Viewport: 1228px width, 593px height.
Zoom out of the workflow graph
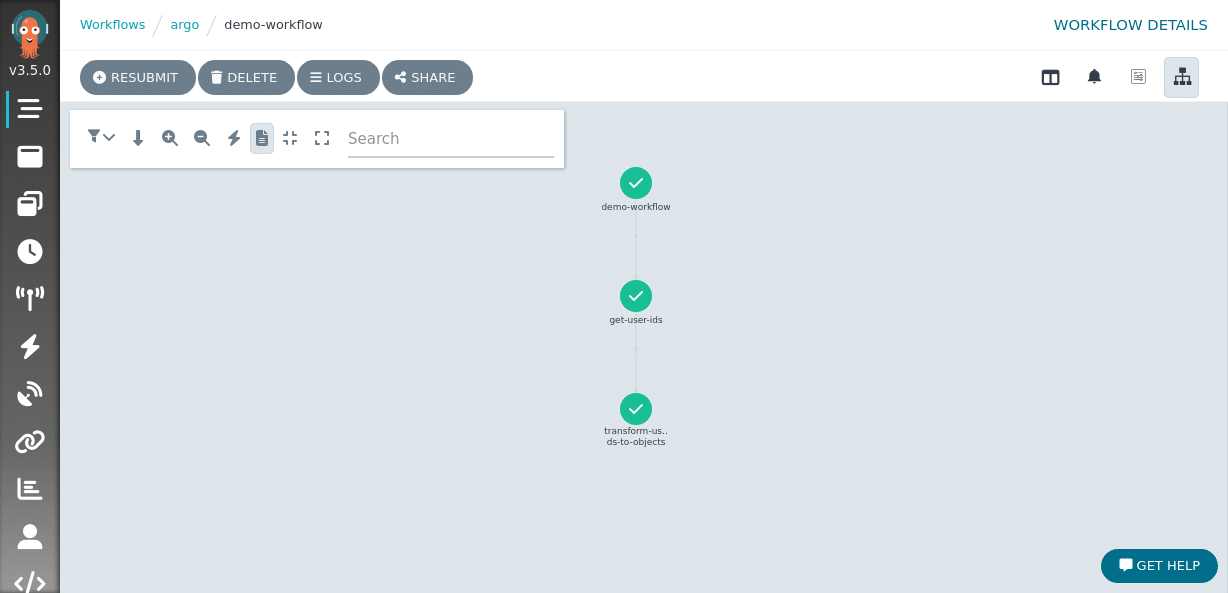202,138
